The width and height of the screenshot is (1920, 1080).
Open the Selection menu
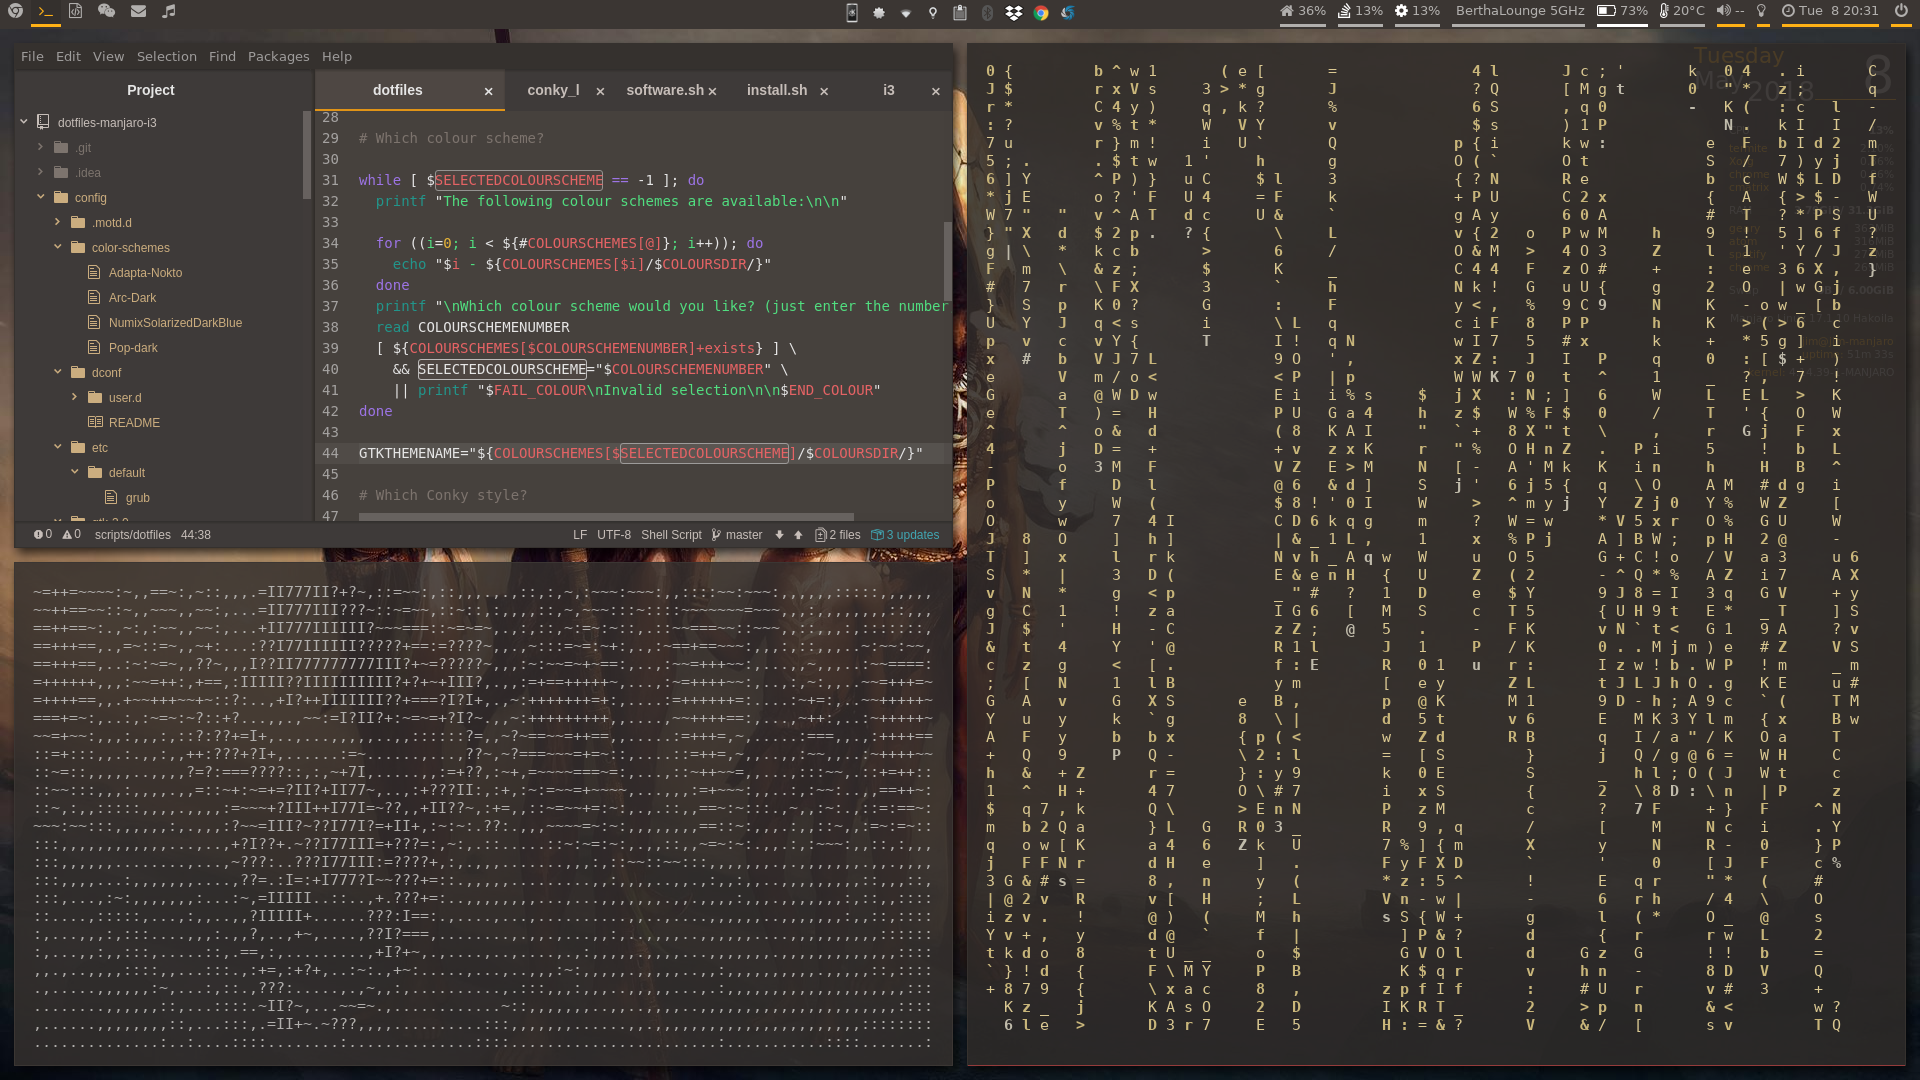point(166,57)
